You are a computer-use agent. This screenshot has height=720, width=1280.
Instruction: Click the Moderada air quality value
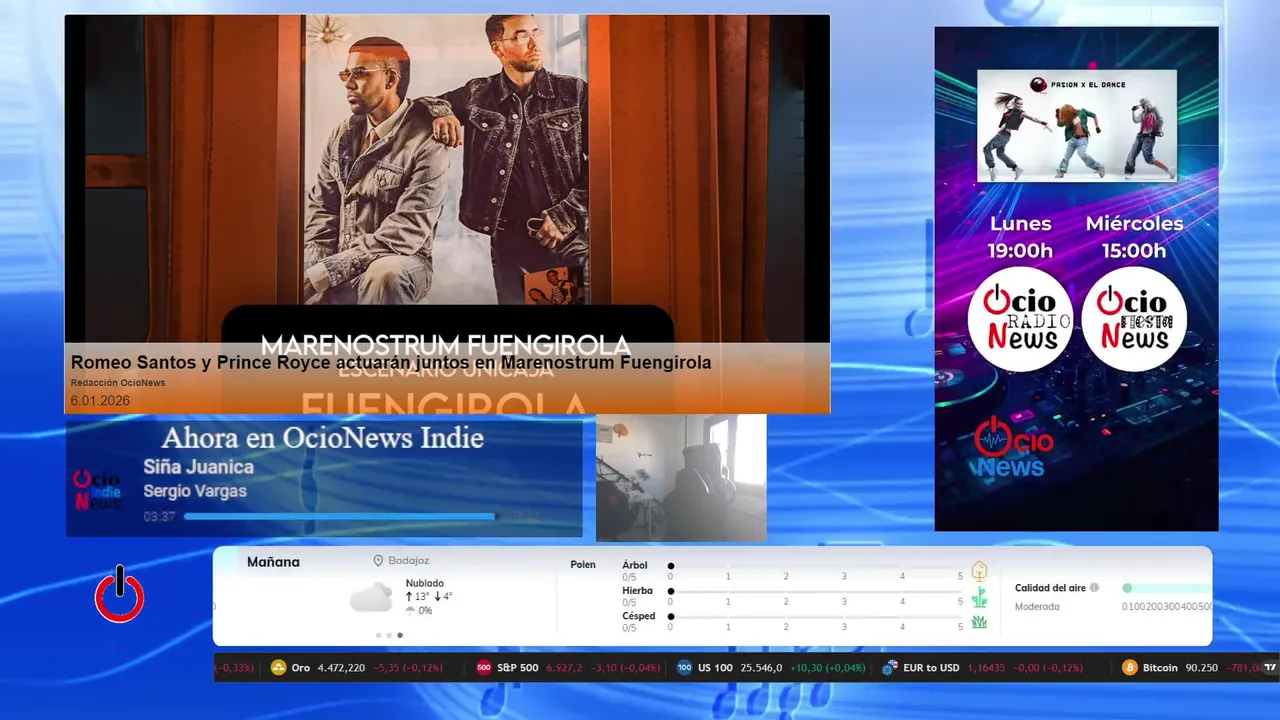1037,606
